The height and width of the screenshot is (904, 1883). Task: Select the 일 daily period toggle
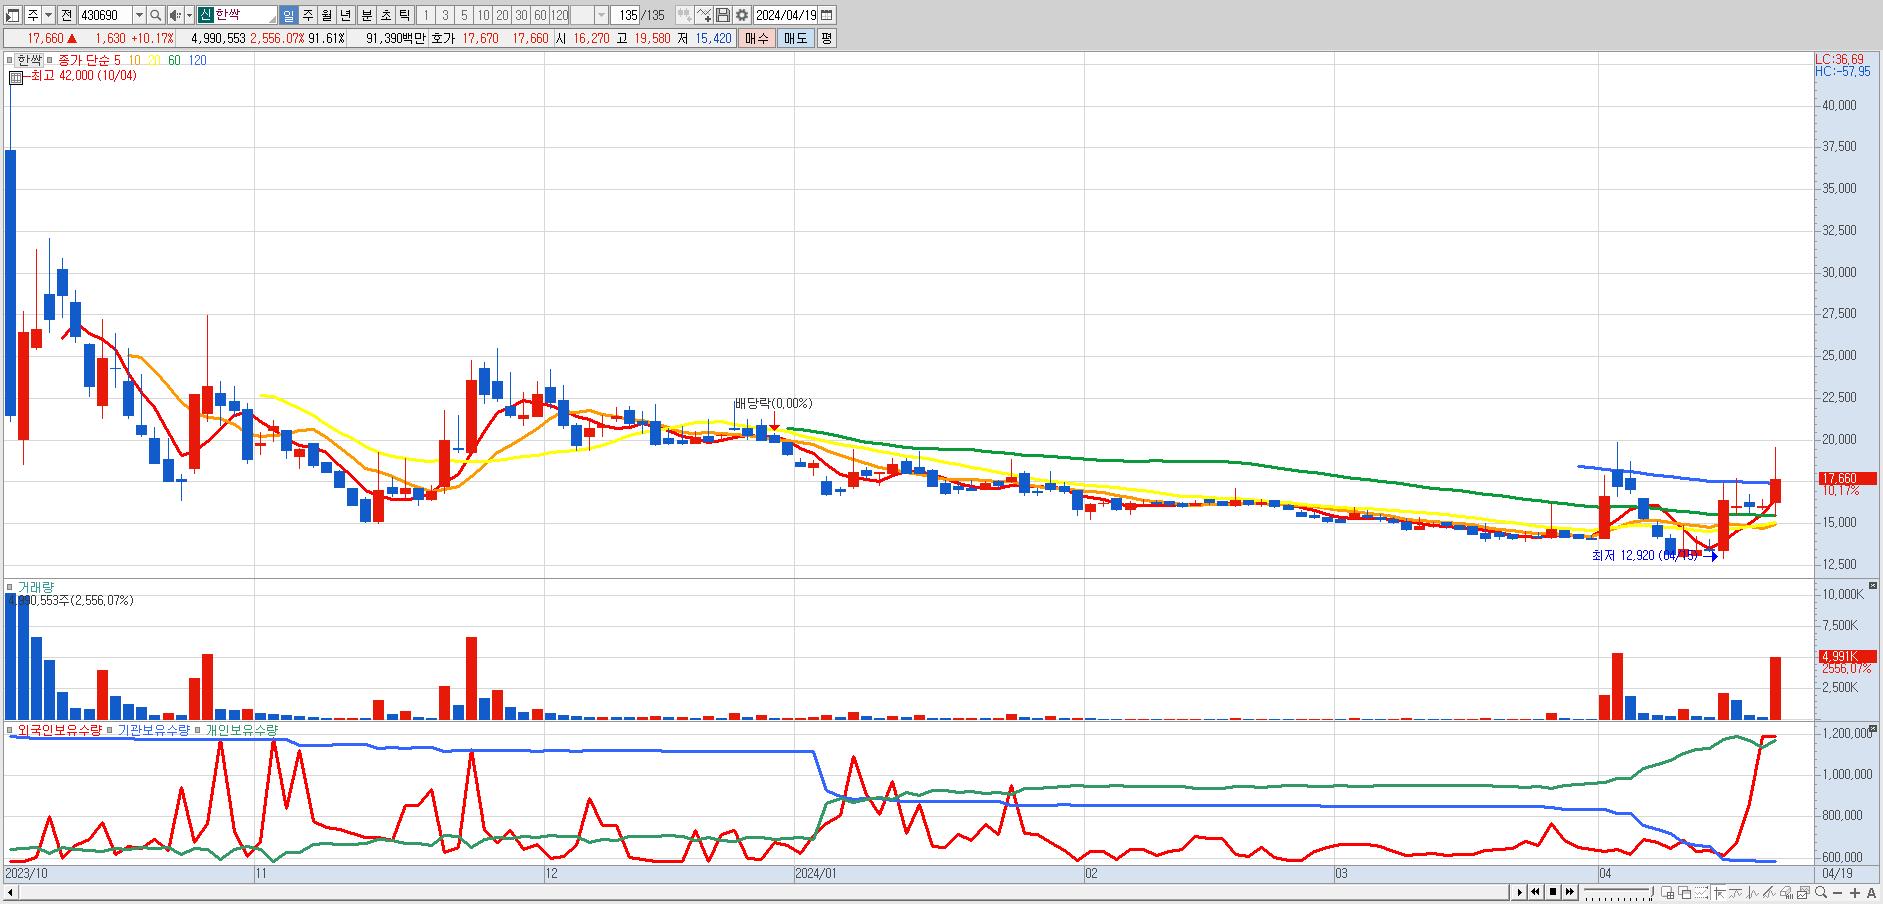[x=288, y=15]
